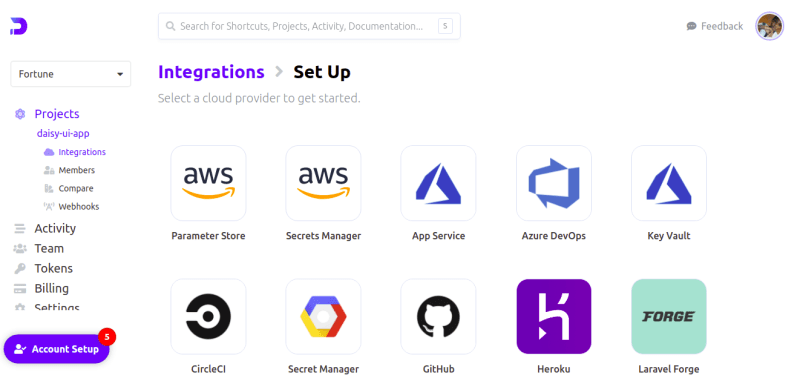Click the Projects gear icon in sidebar
Viewport: 800px width, 375px height.
tap(20, 114)
